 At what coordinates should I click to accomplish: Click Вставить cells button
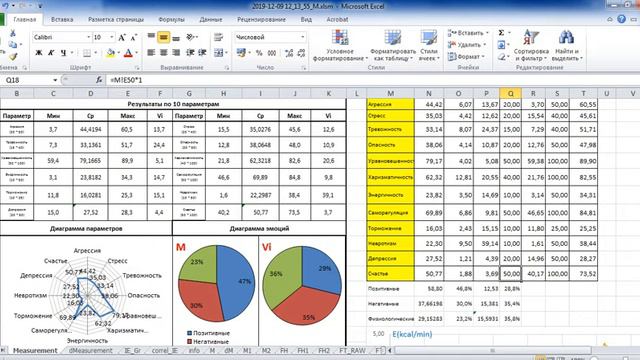(467, 33)
